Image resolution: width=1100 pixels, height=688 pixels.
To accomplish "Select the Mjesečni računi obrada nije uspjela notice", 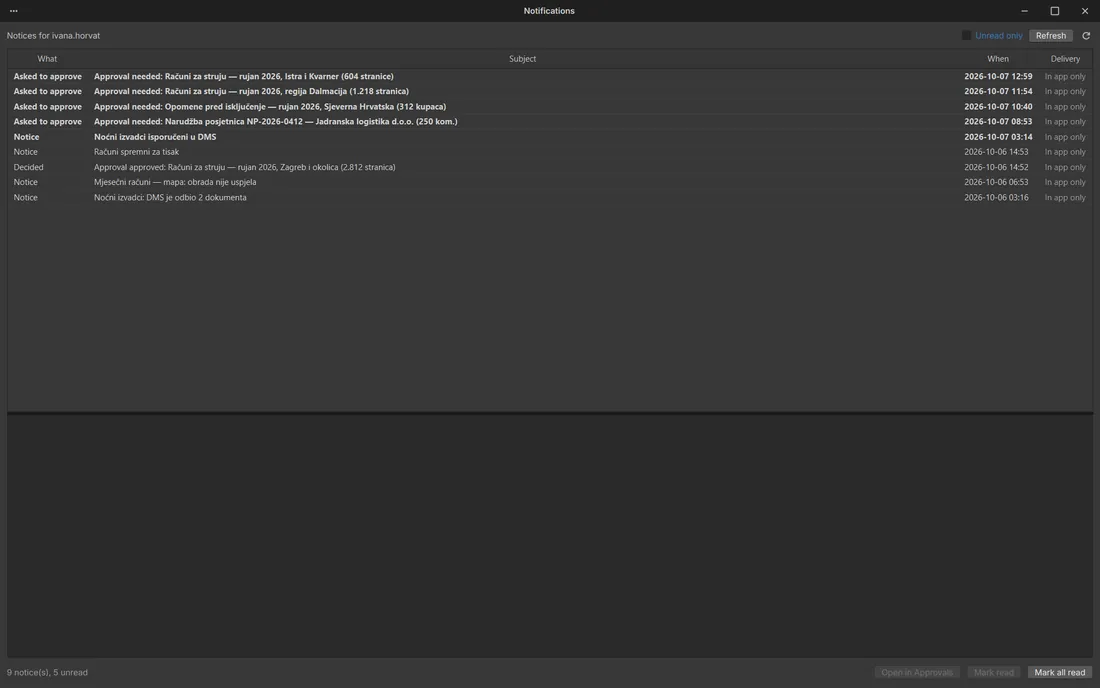I will click(549, 182).
